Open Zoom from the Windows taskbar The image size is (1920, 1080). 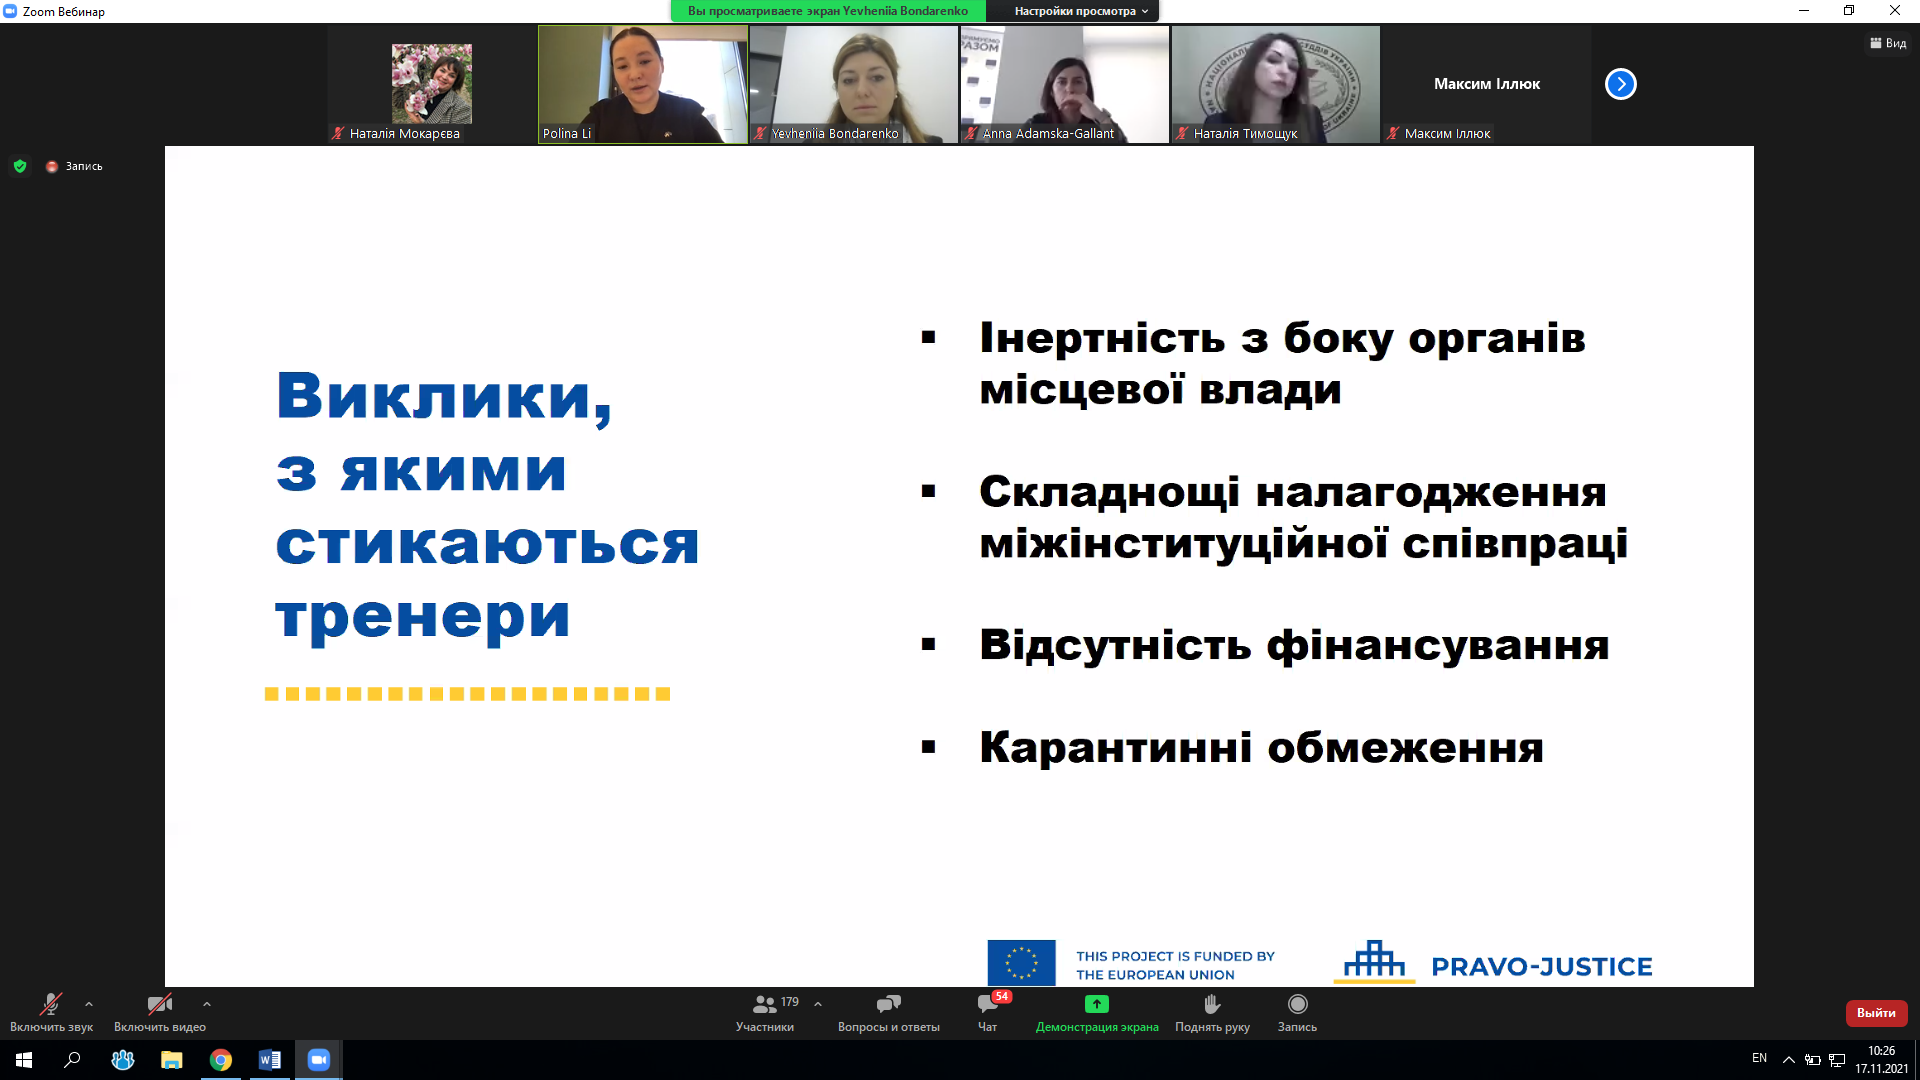[318, 1060]
